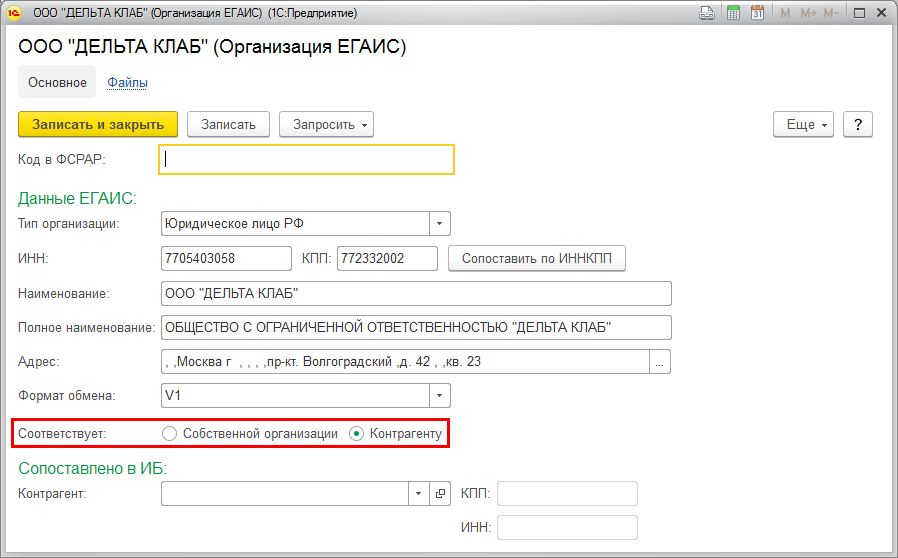Switch to the Файлы tab
Image resolution: width=898 pixels, height=558 pixels.
[127, 82]
